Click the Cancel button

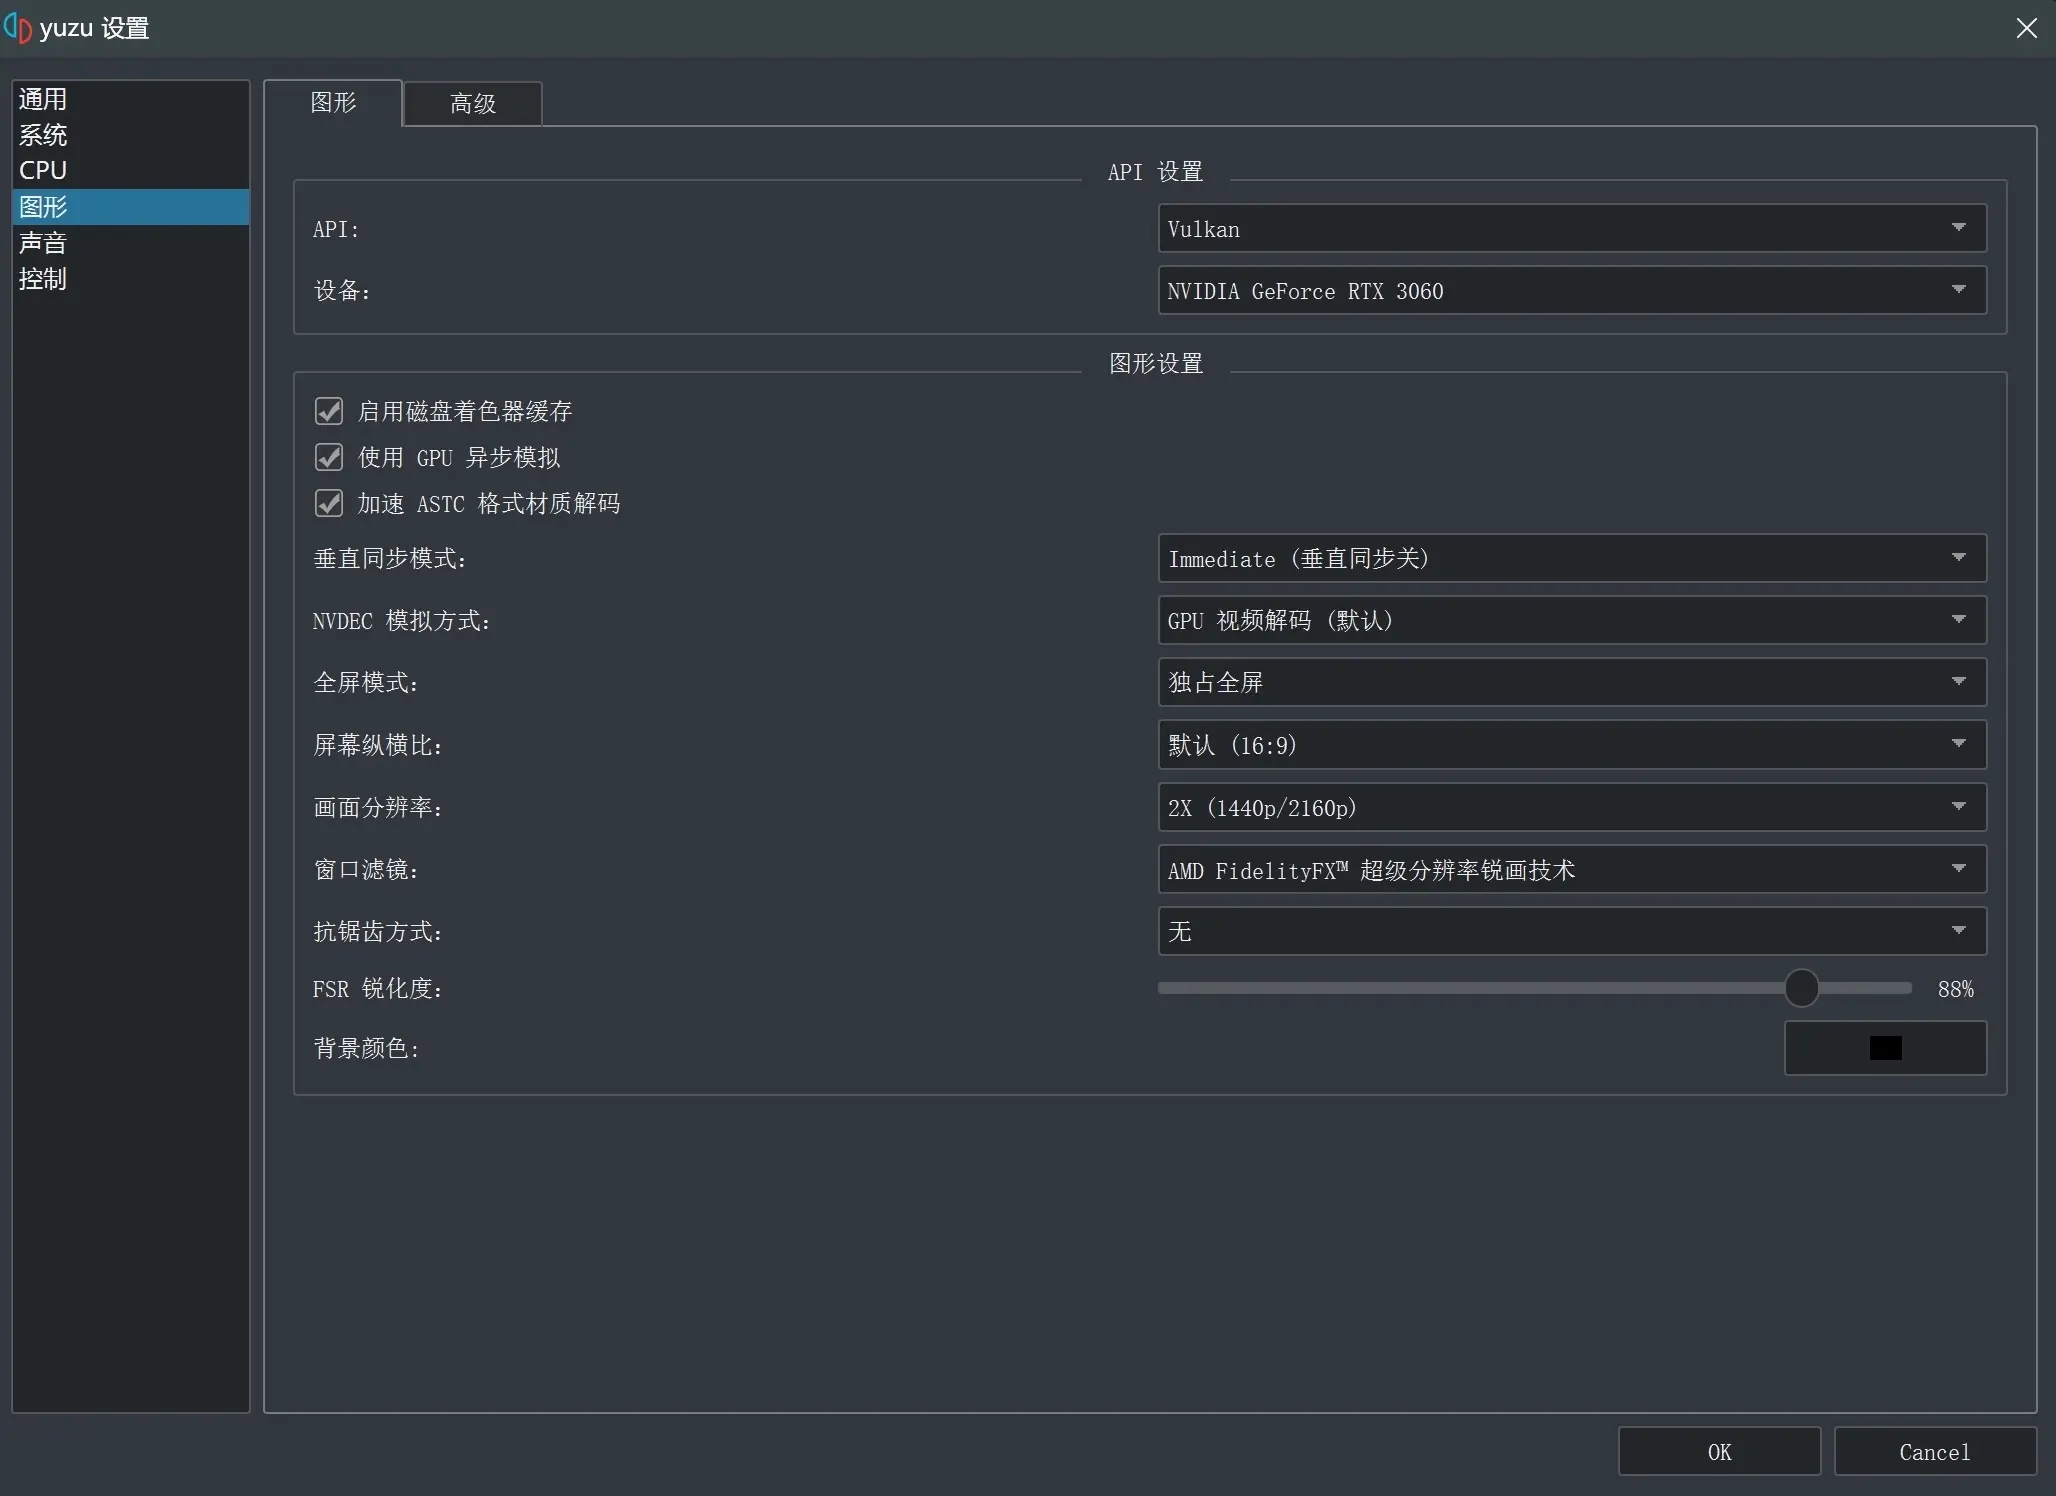click(x=1935, y=1452)
